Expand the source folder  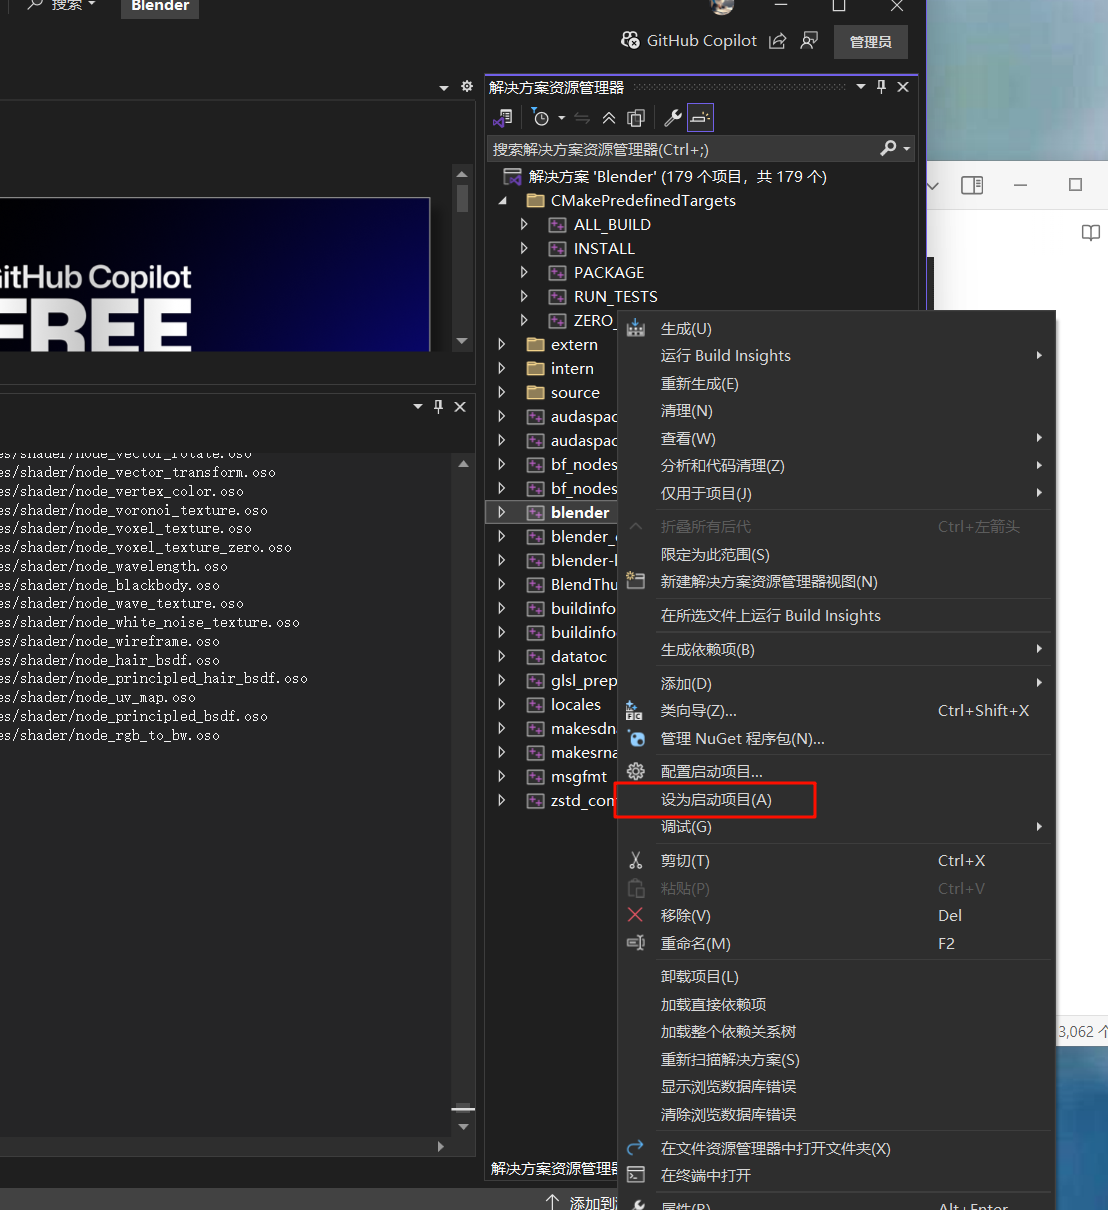[x=502, y=393]
